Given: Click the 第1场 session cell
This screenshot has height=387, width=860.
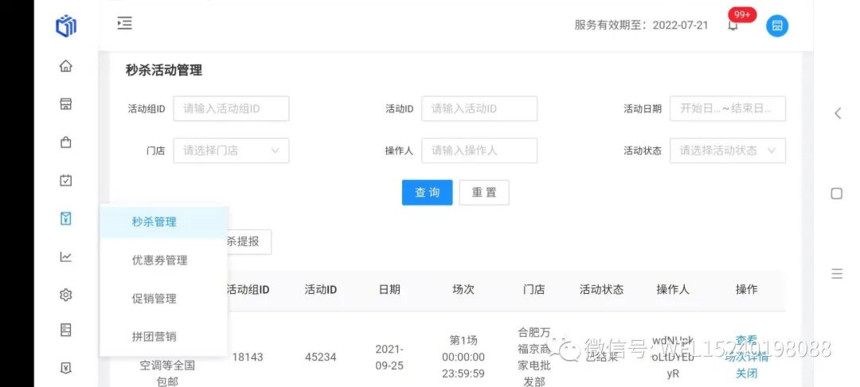Looking at the screenshot, I should 463,357.
